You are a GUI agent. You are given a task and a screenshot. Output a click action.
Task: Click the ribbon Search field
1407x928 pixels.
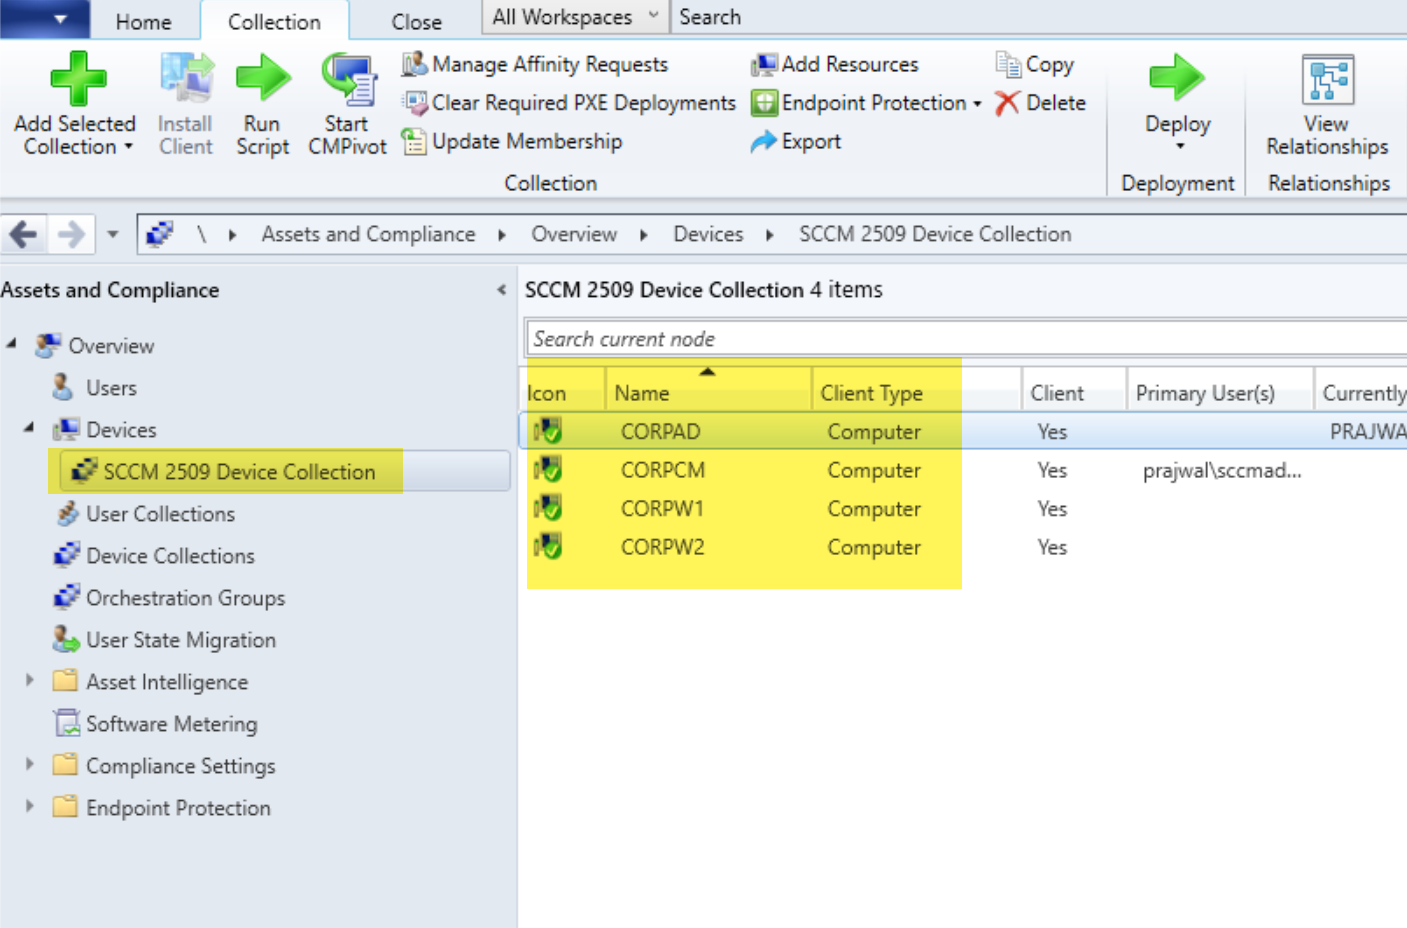1038,17
